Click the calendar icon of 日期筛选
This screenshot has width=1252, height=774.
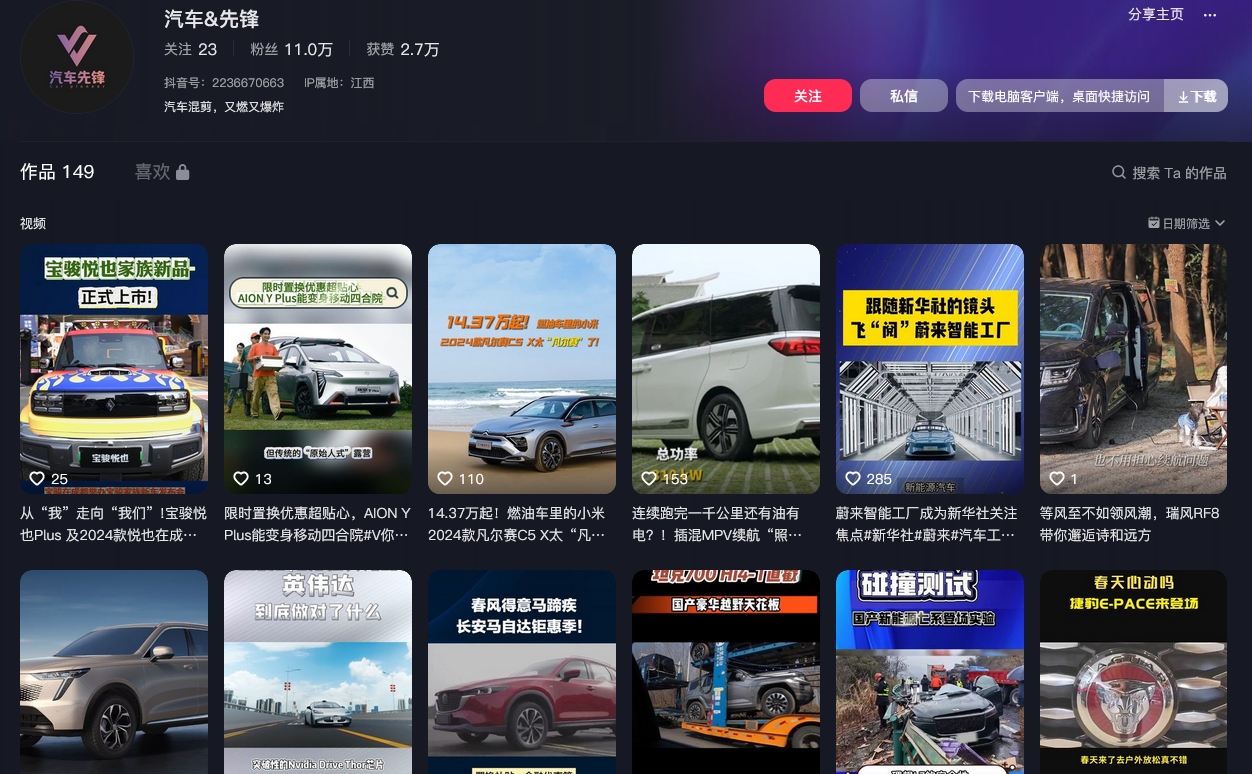(1154, 223)
